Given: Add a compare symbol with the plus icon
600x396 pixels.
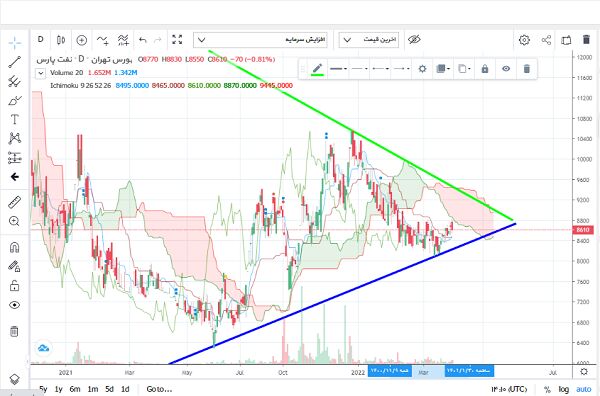Looking at the screenshot, I should pos(82,40).
